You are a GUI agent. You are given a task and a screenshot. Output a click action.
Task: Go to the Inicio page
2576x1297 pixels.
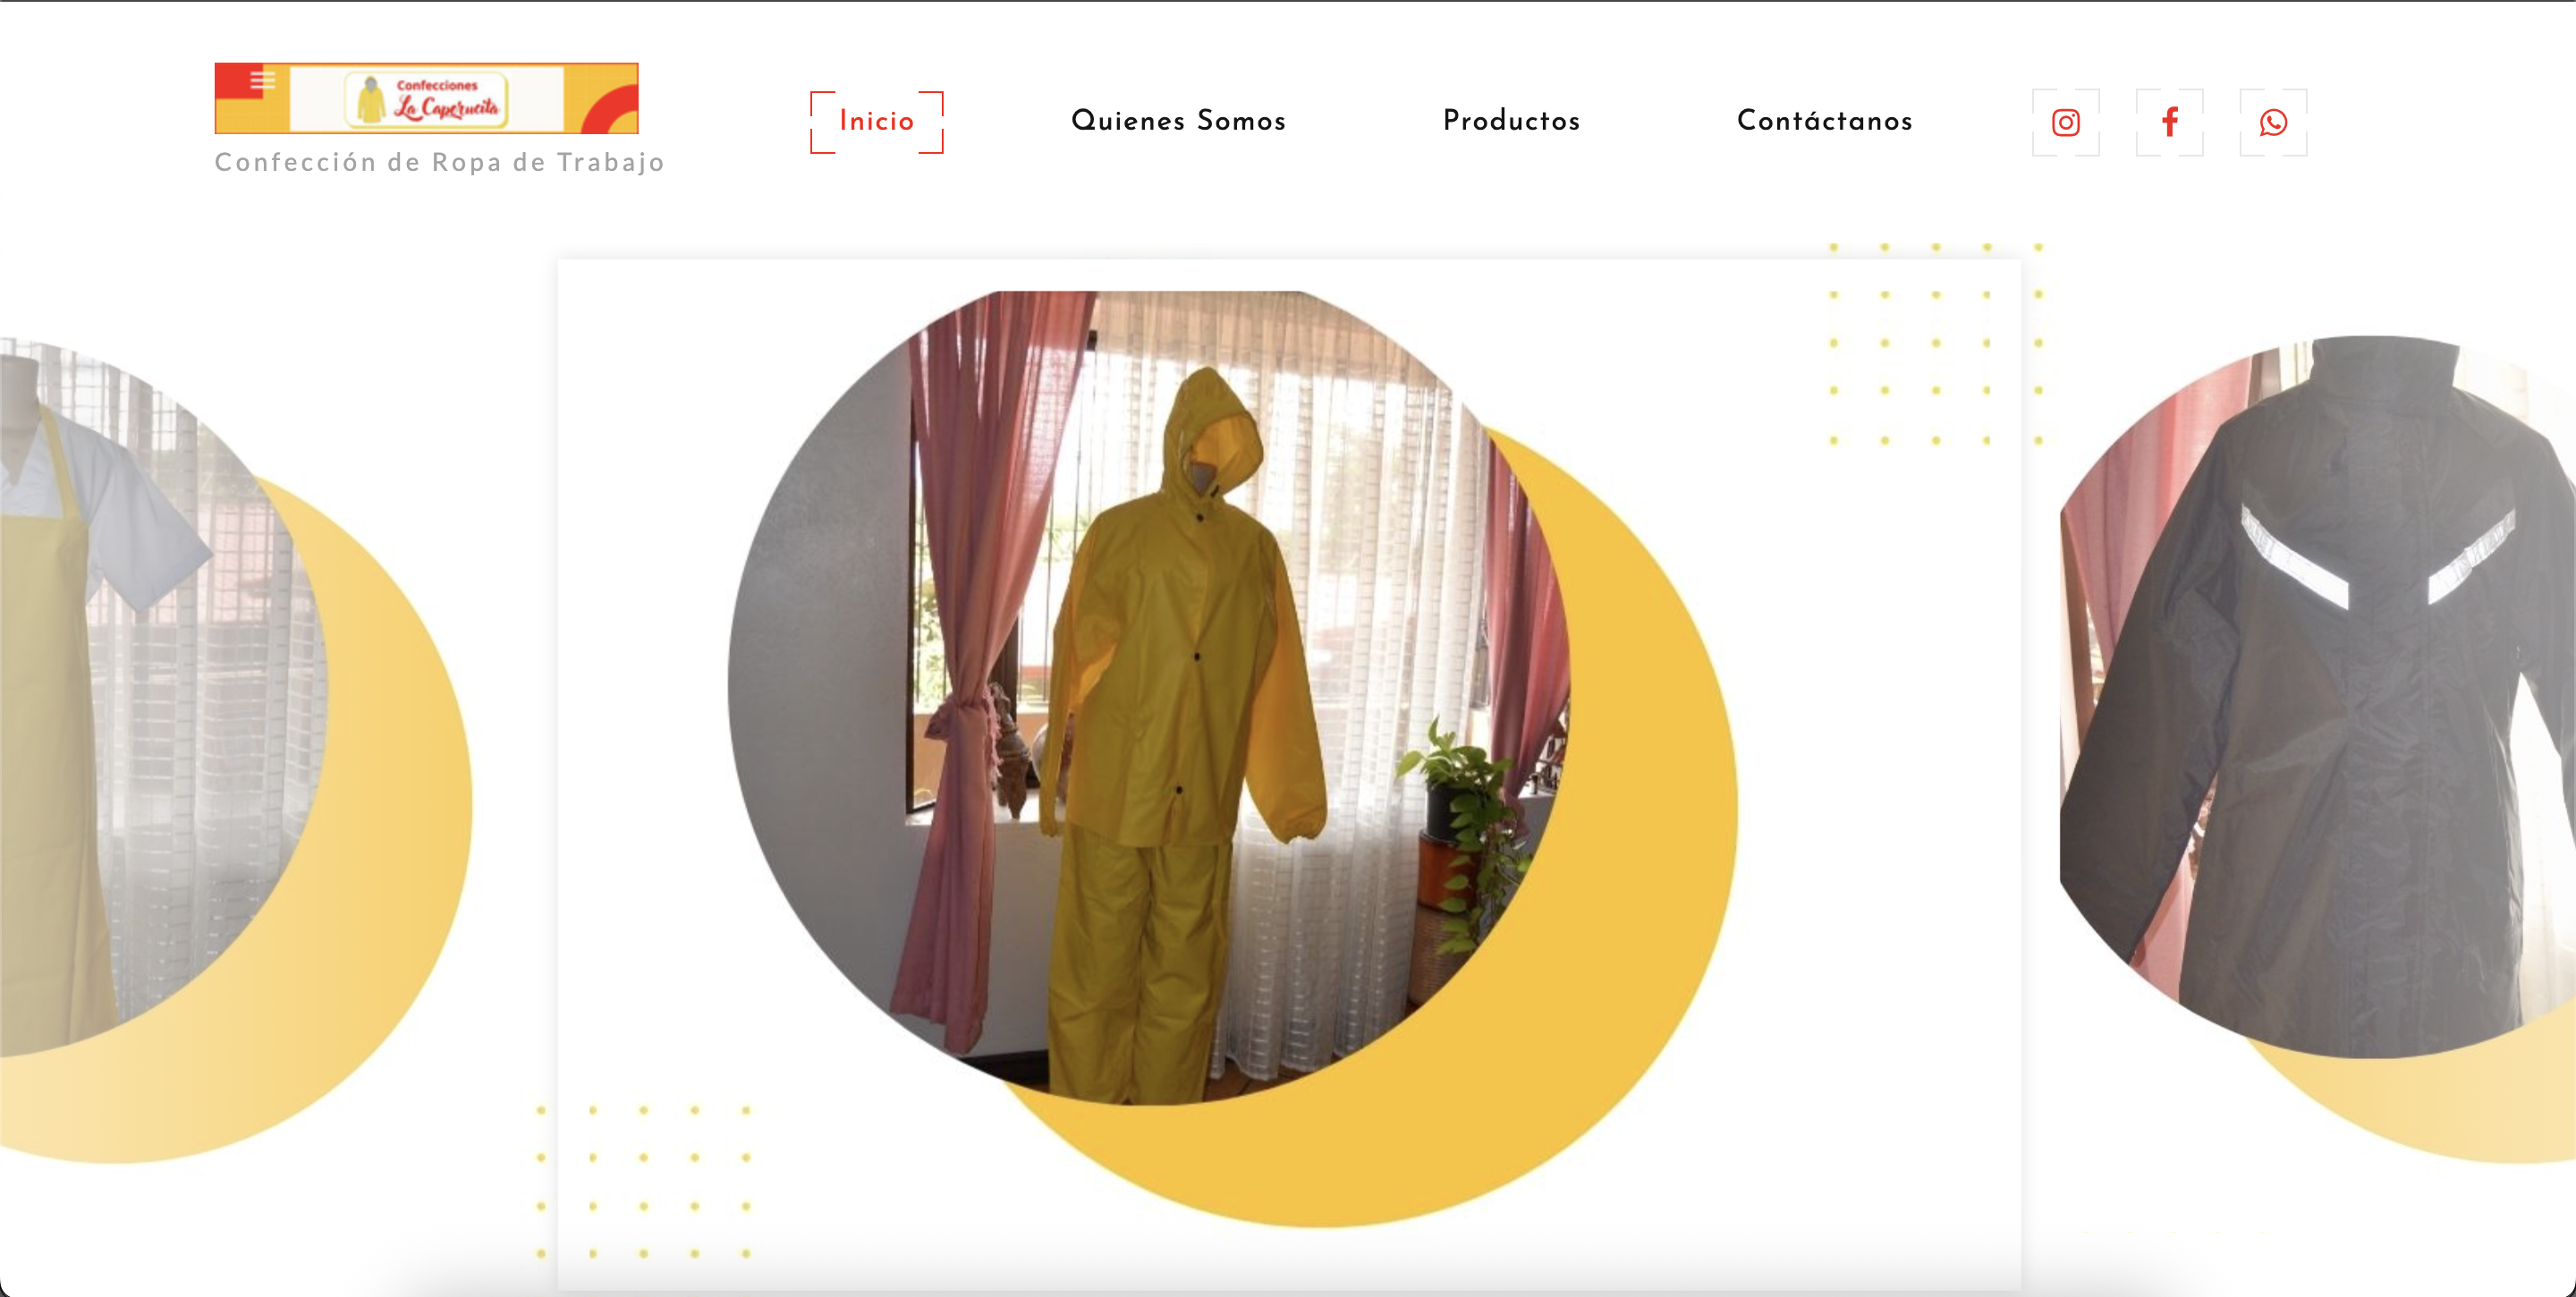click(x=876, y=121)
